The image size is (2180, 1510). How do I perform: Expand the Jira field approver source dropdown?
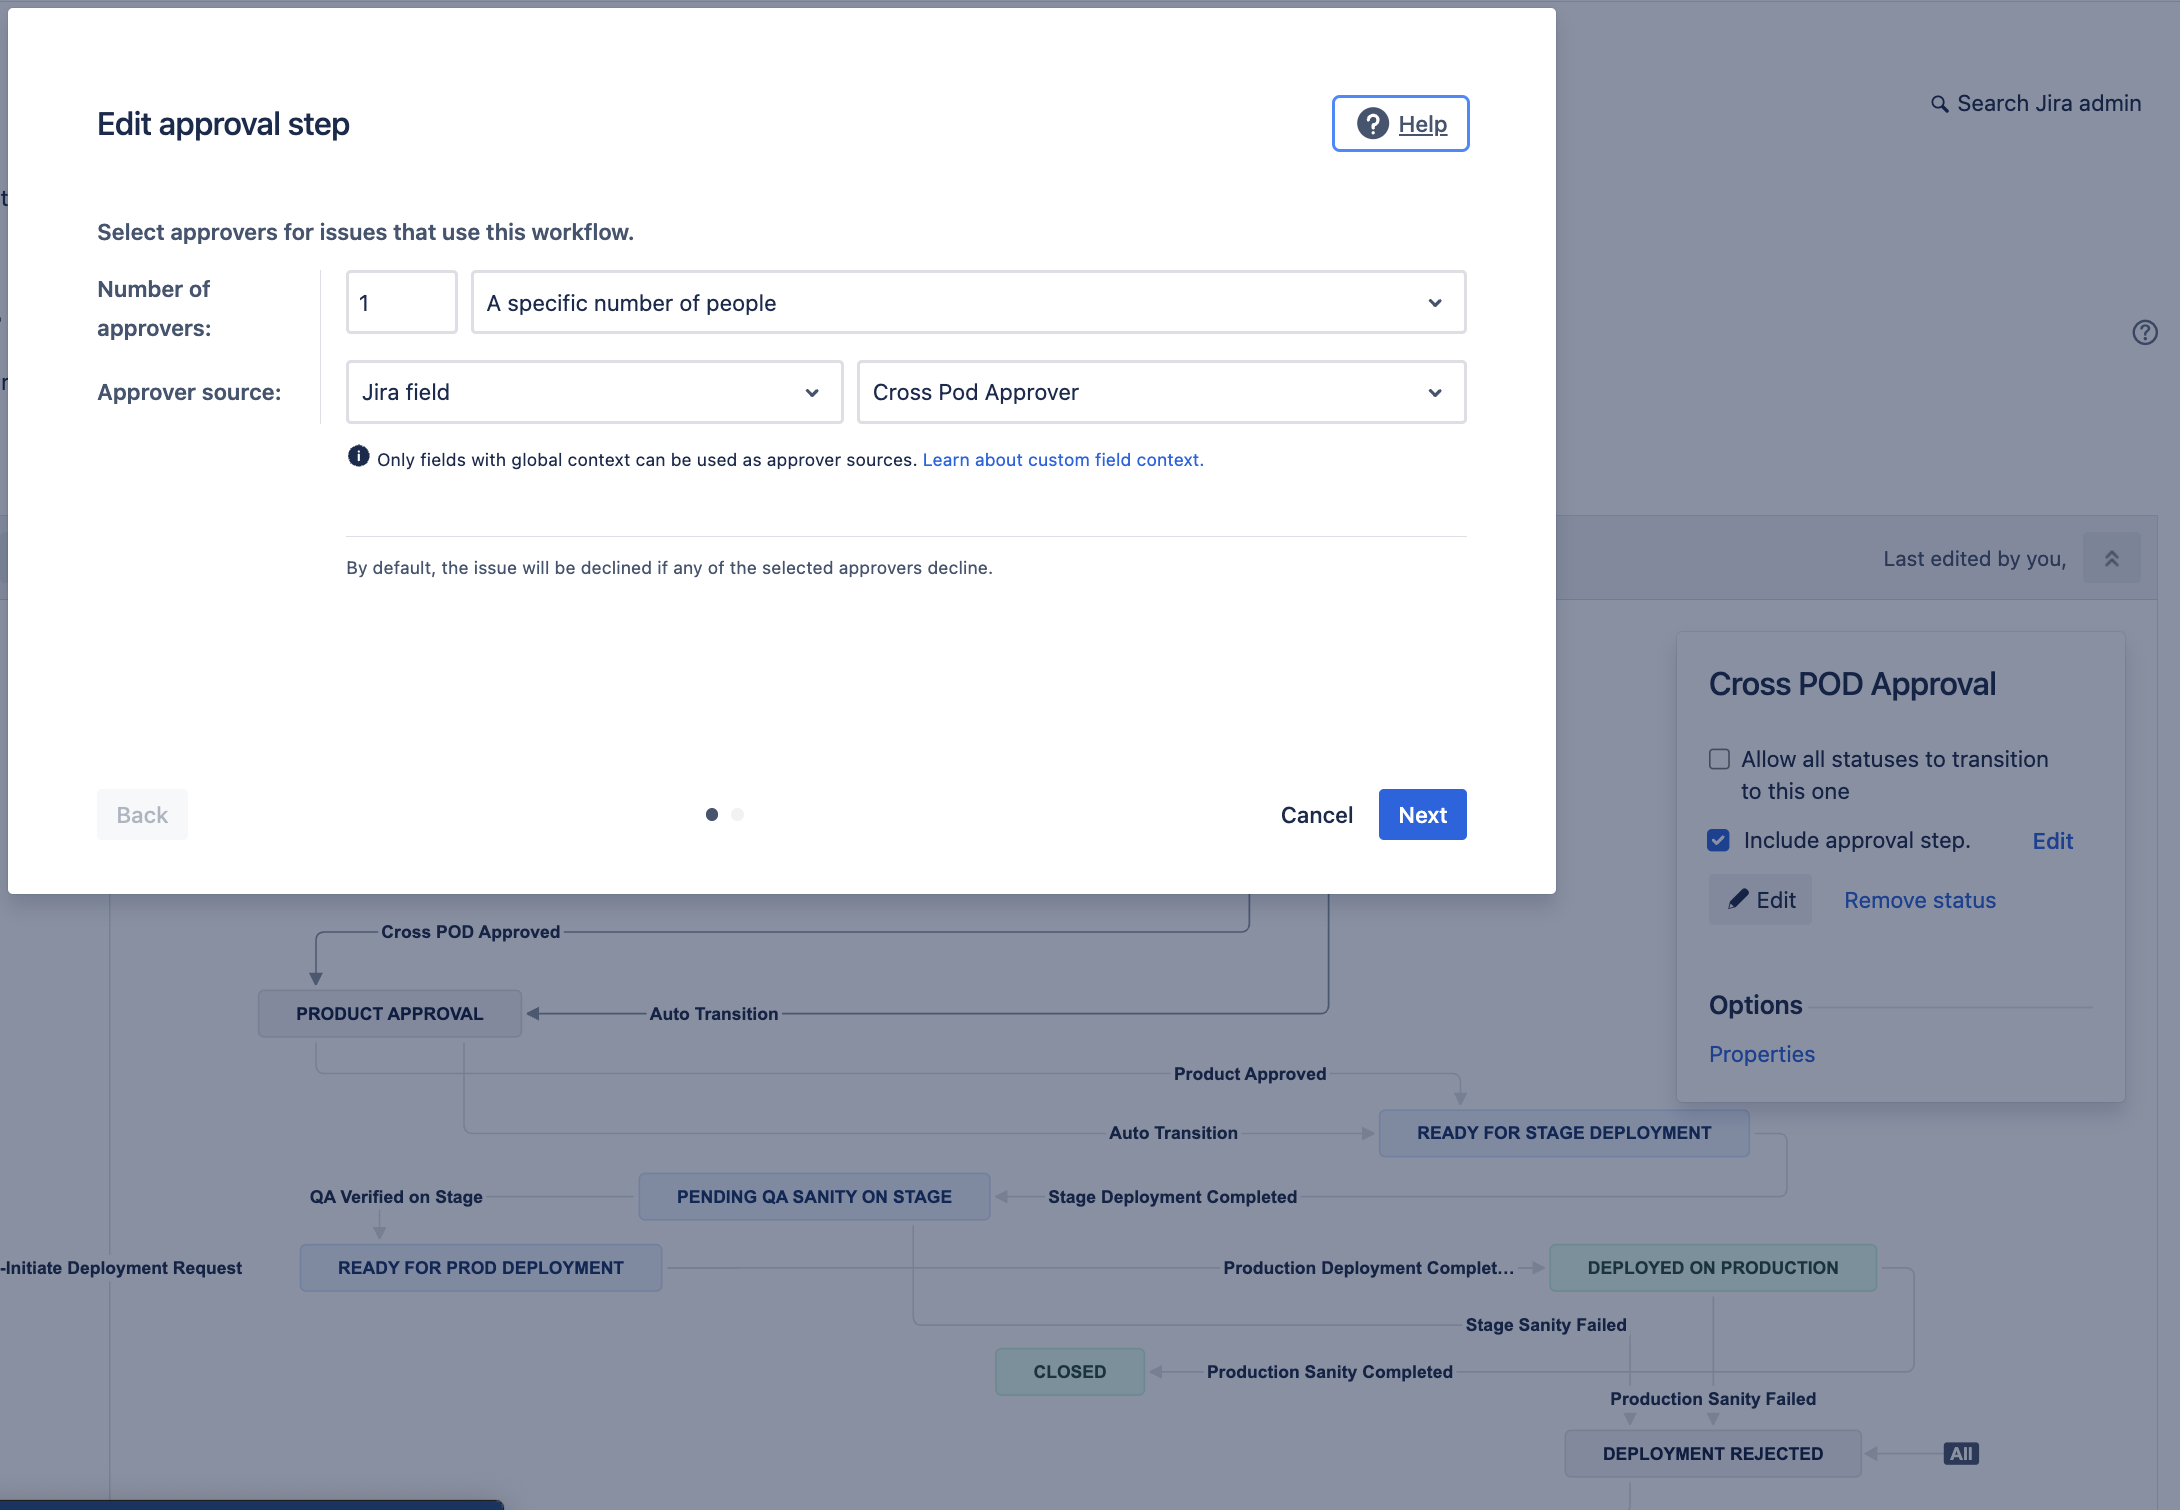tap(594, 392)
